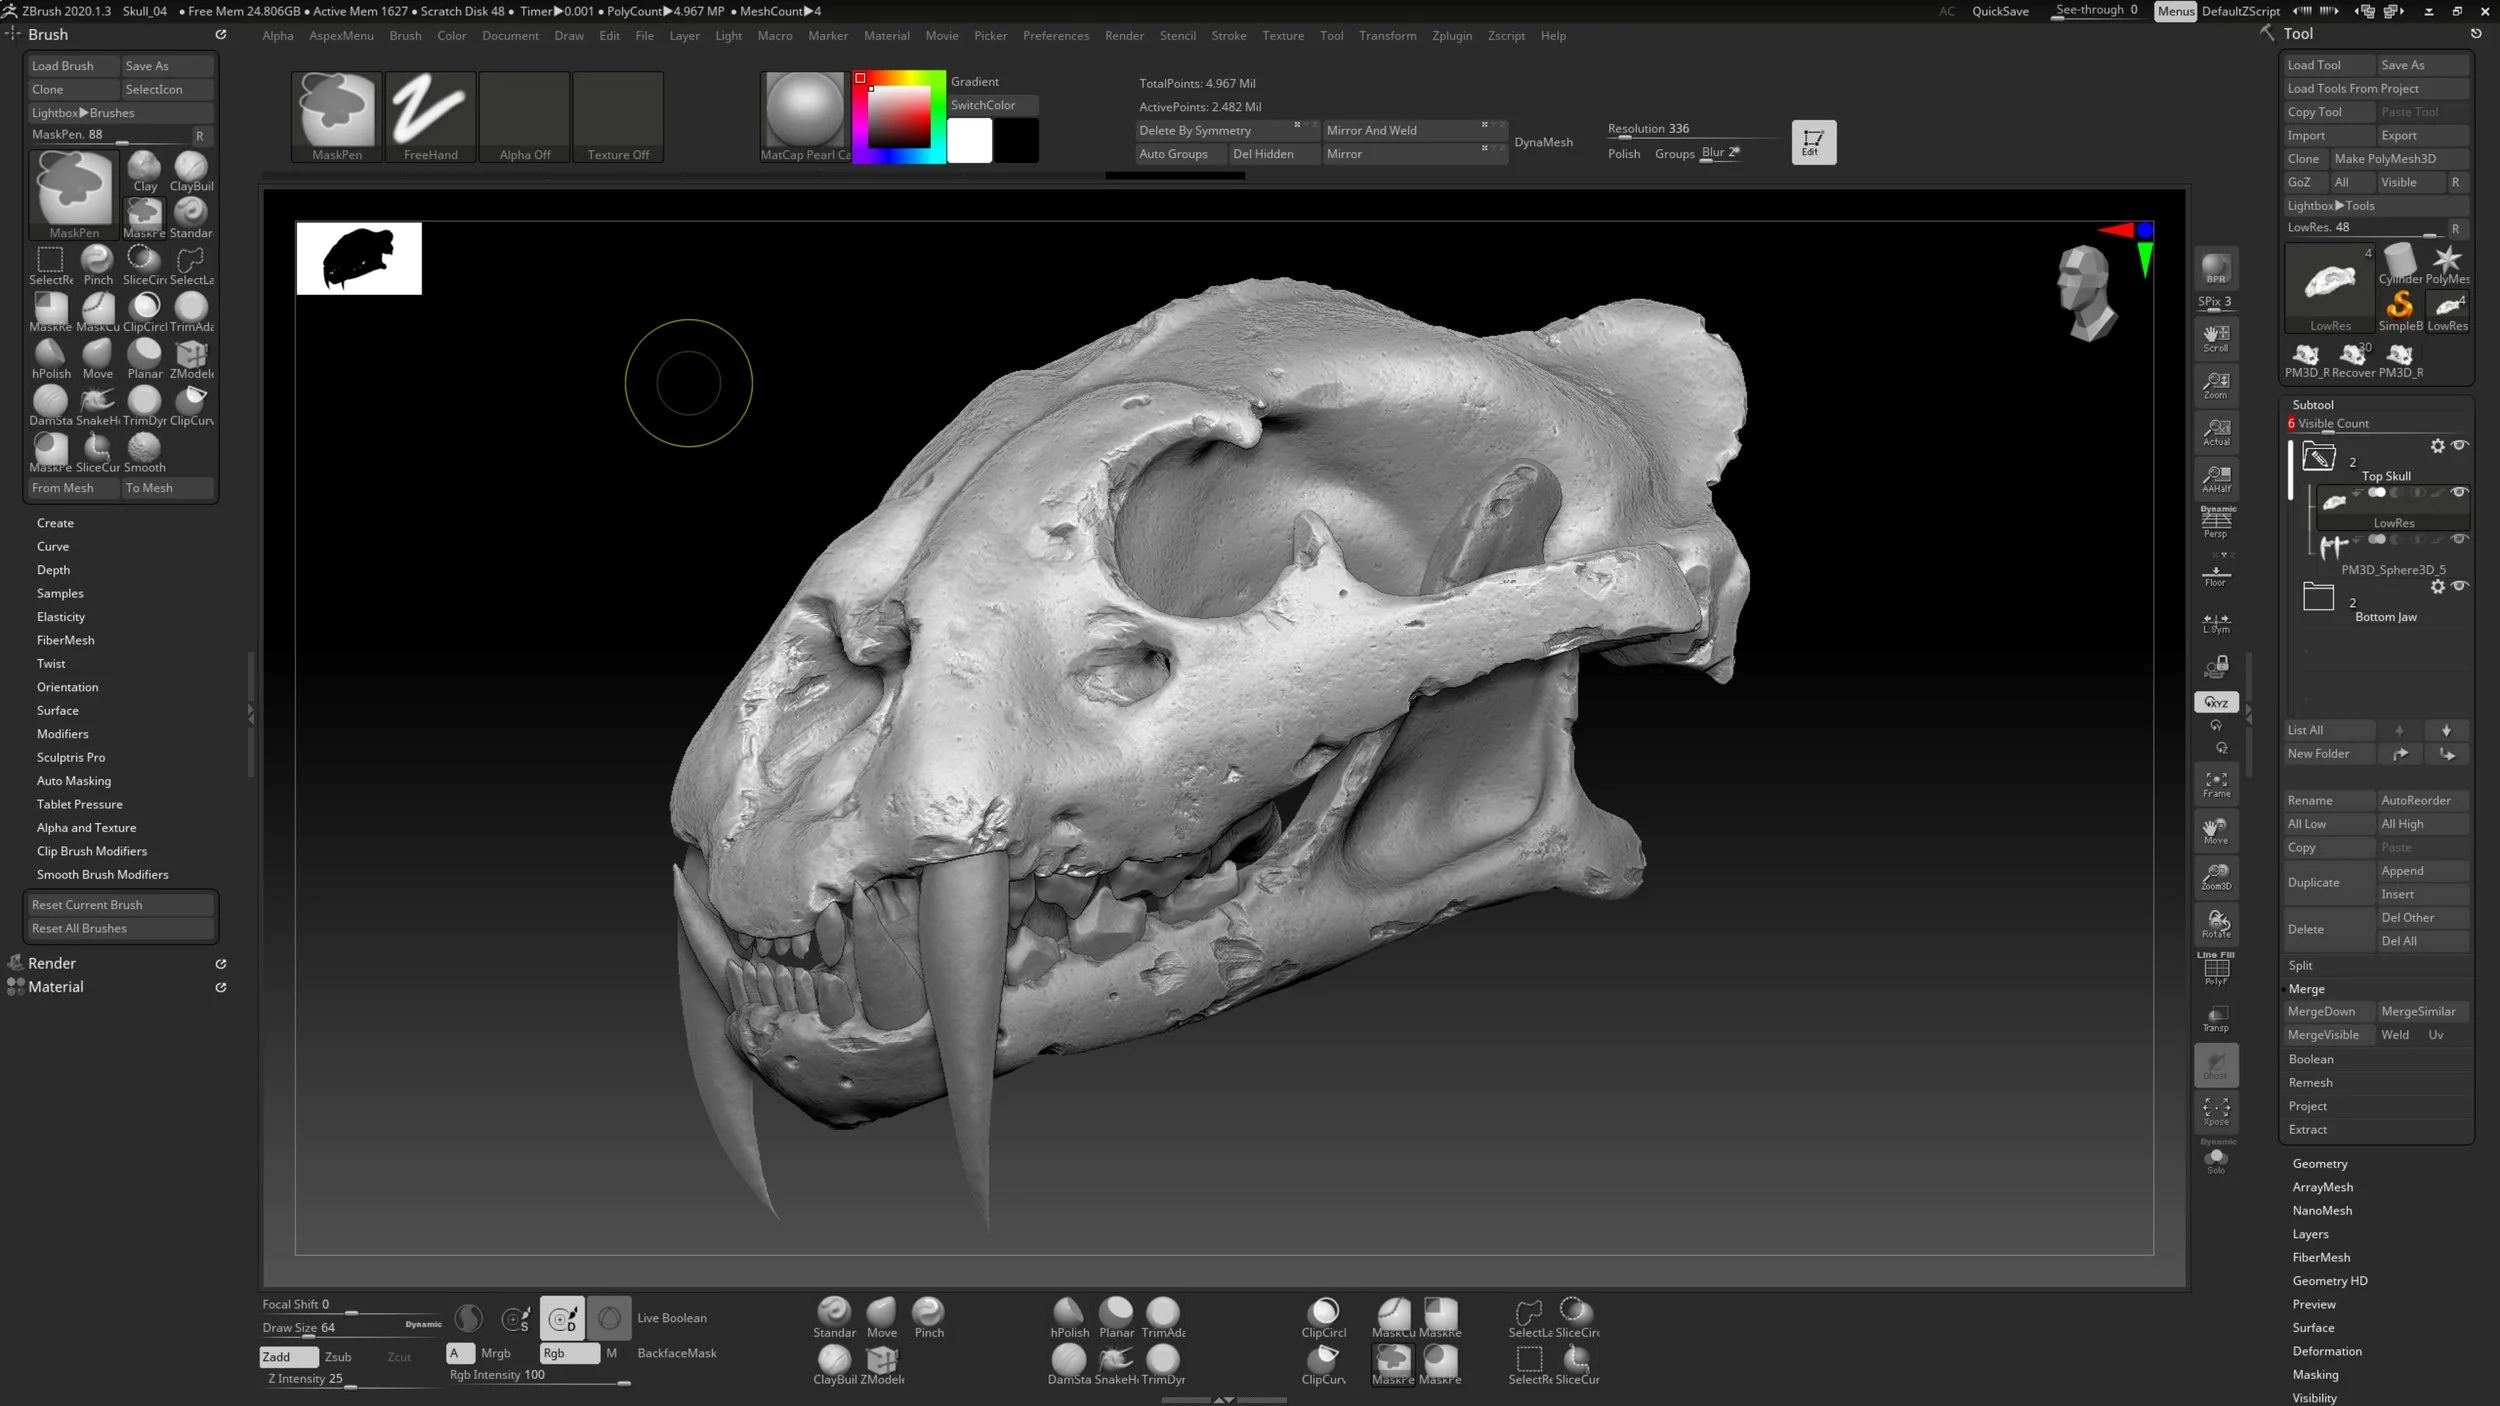Click the Draw Size slider

click(330, 1327)
